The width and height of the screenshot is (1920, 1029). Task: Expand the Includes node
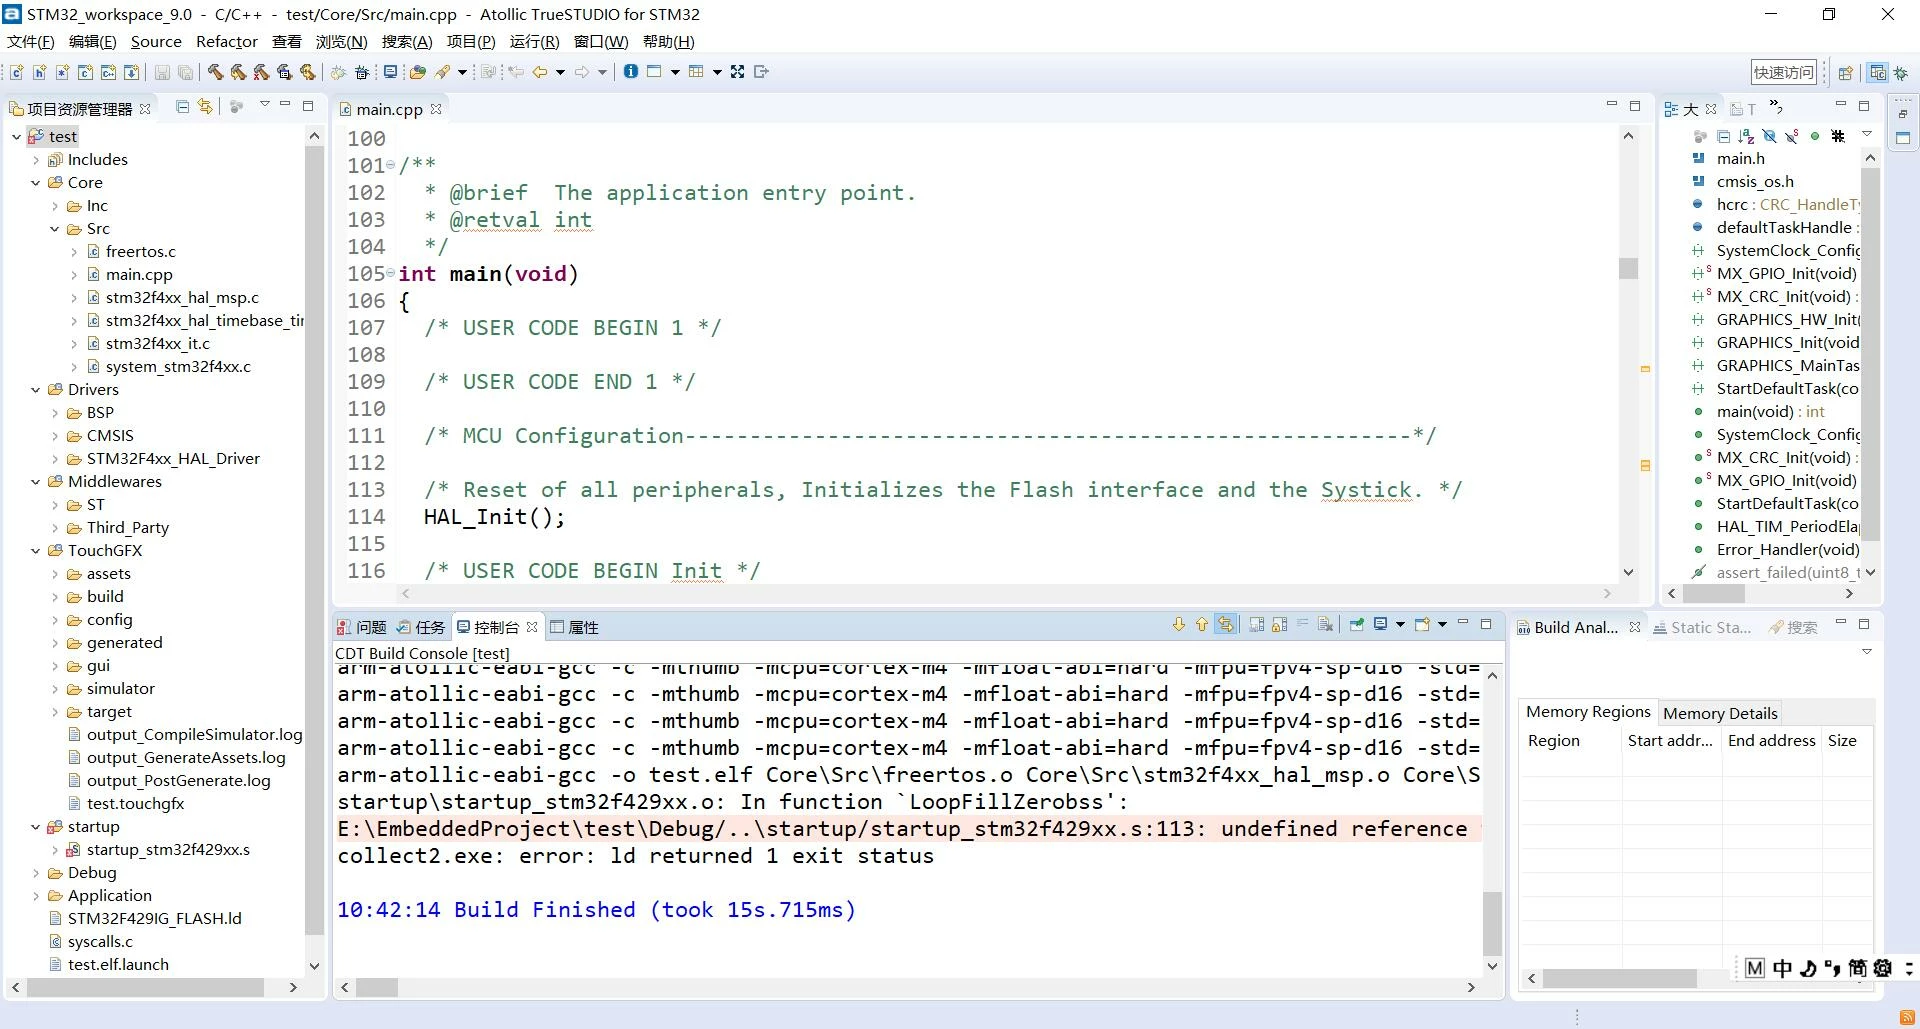[x=36, y=160]
